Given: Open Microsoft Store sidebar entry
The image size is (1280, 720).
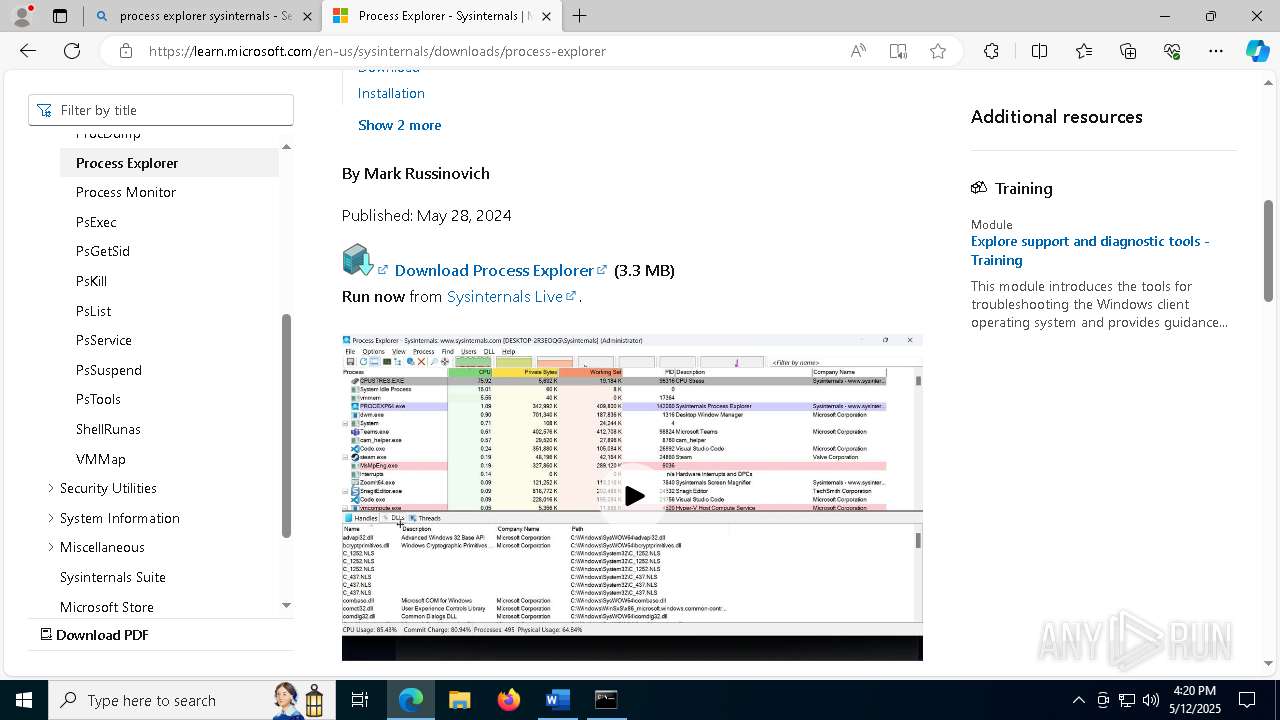Looking at the screenshot, I should click(x=107, y=607).
